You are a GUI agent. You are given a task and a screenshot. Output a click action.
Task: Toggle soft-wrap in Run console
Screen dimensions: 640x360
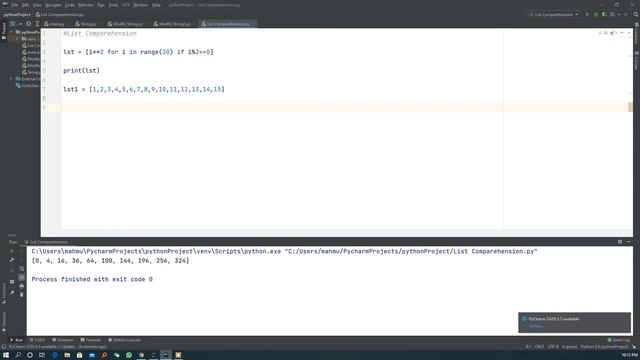click(22, 269)
